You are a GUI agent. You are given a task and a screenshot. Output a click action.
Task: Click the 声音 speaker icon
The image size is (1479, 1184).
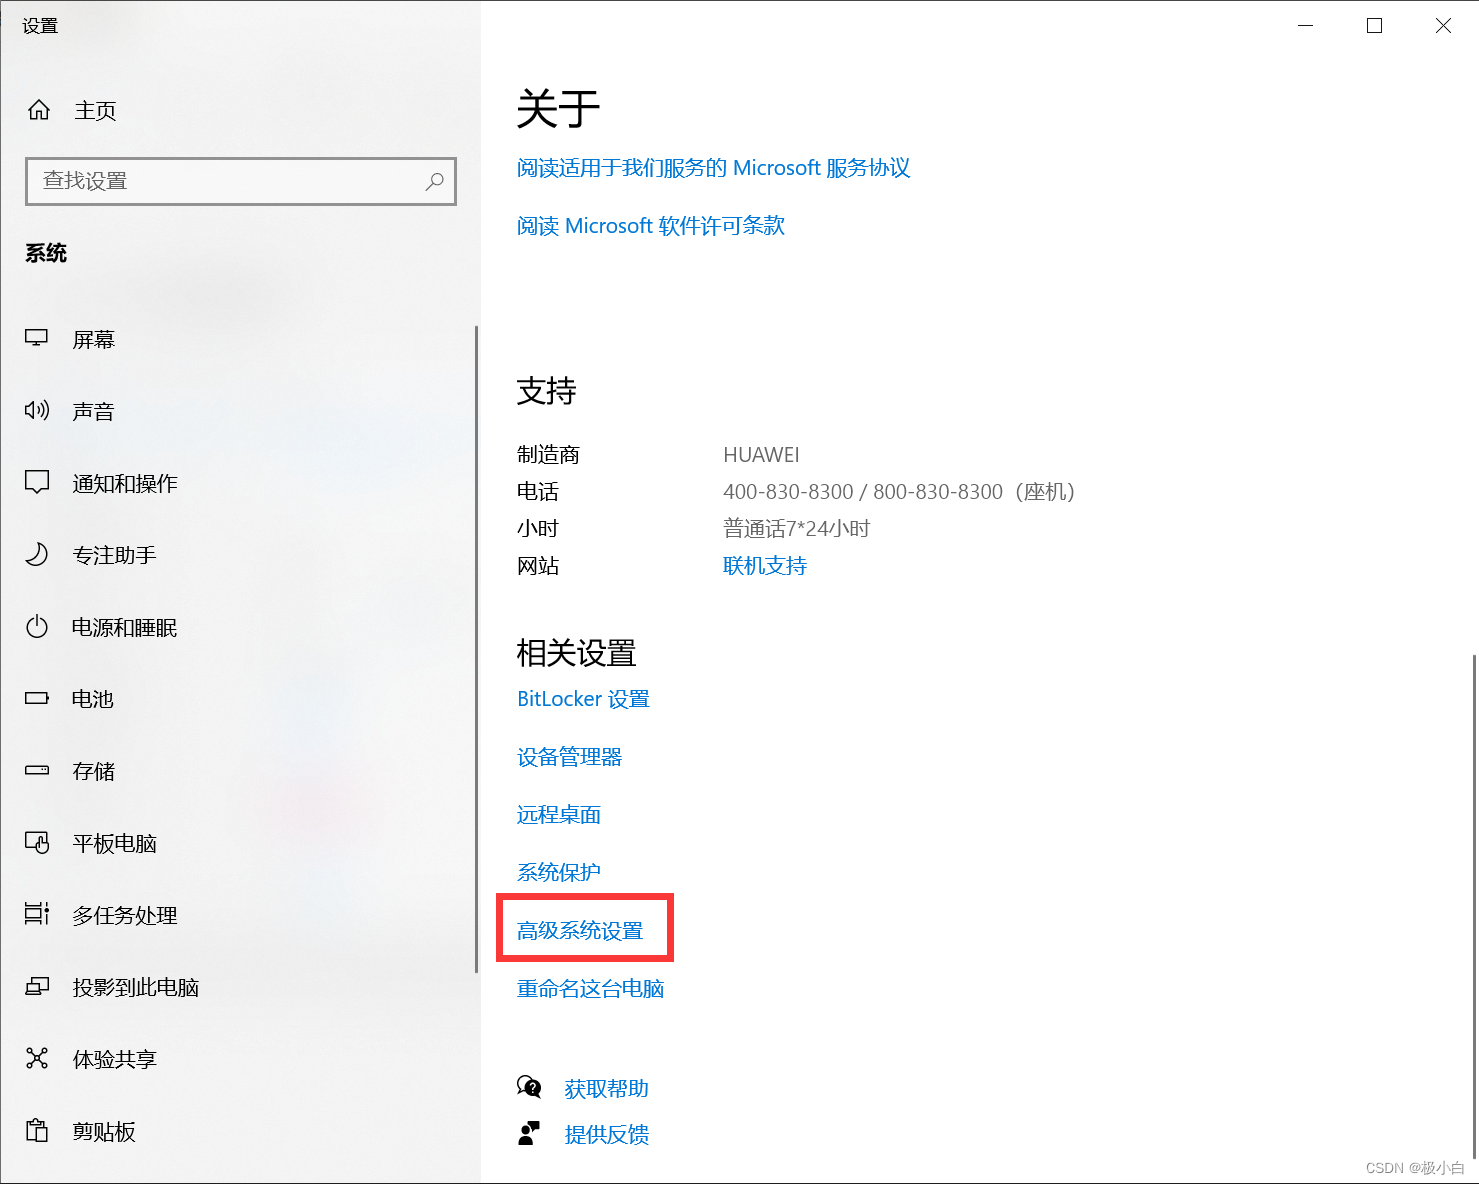point(37,411)
